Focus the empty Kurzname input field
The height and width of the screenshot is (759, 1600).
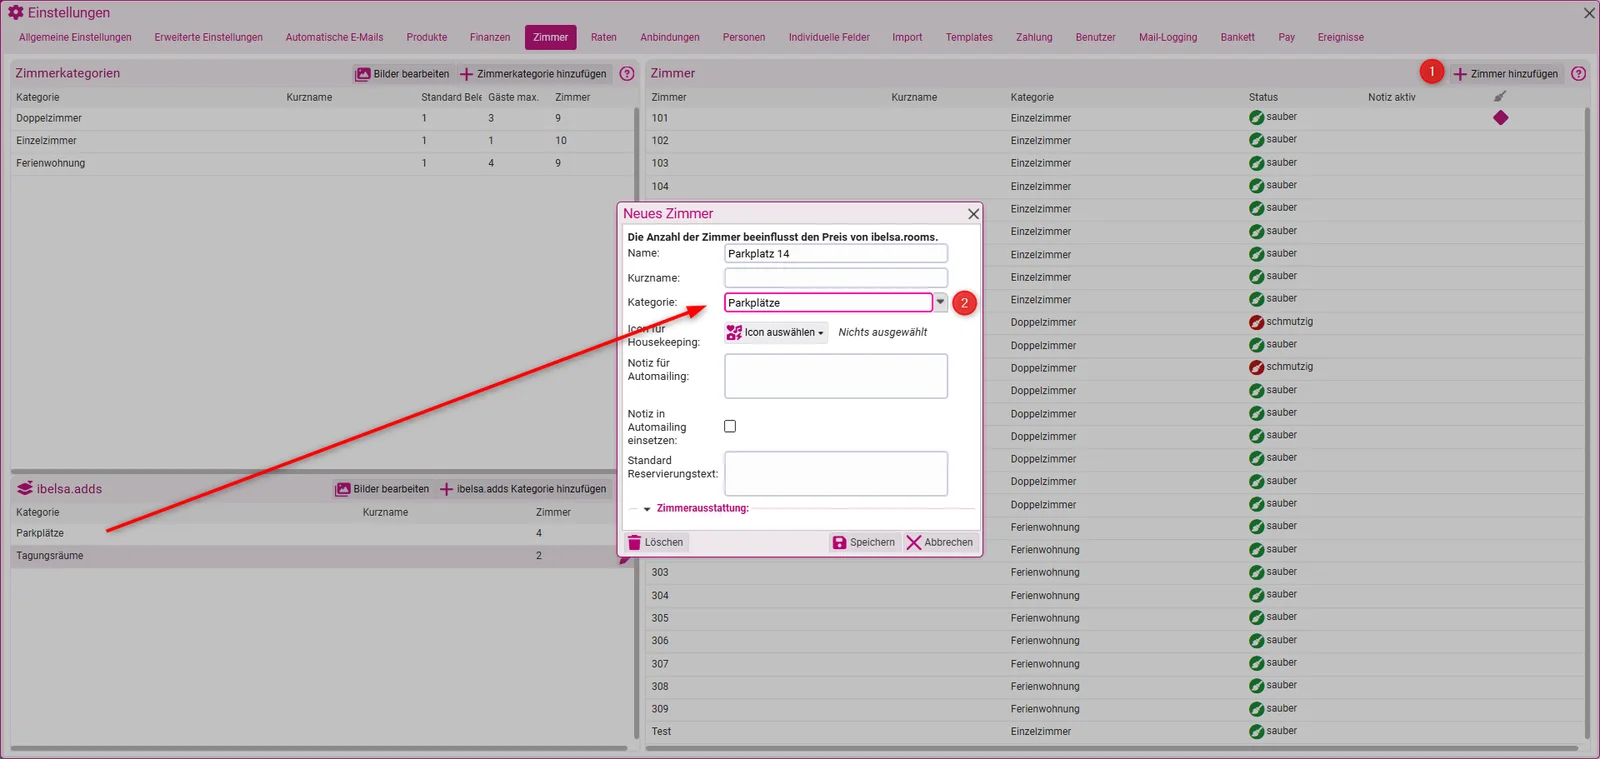point(836,278)
